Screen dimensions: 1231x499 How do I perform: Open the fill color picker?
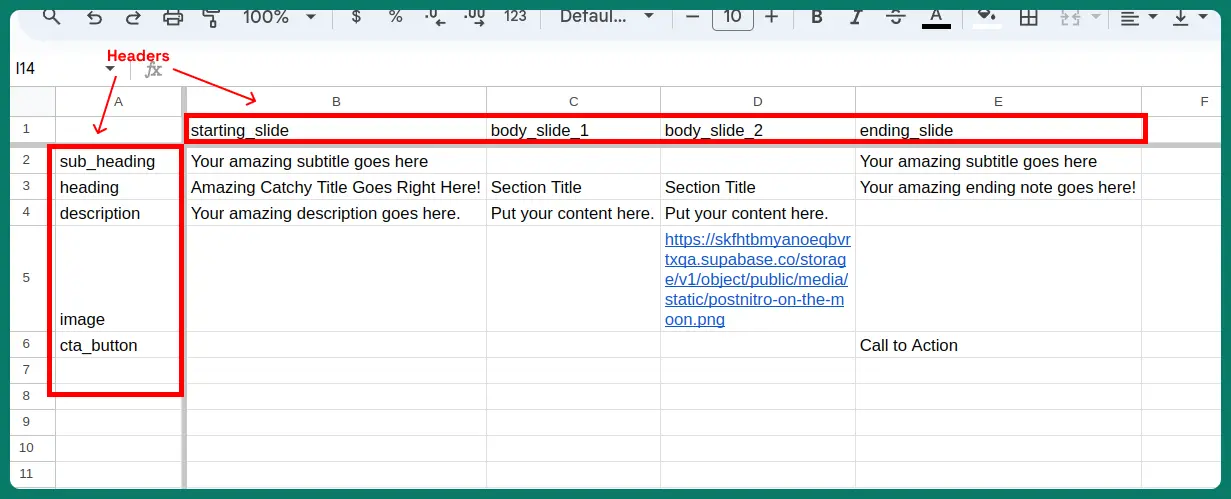click(988, 16)
